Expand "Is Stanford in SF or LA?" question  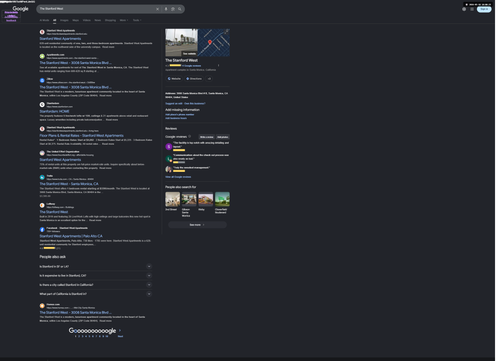149,266
